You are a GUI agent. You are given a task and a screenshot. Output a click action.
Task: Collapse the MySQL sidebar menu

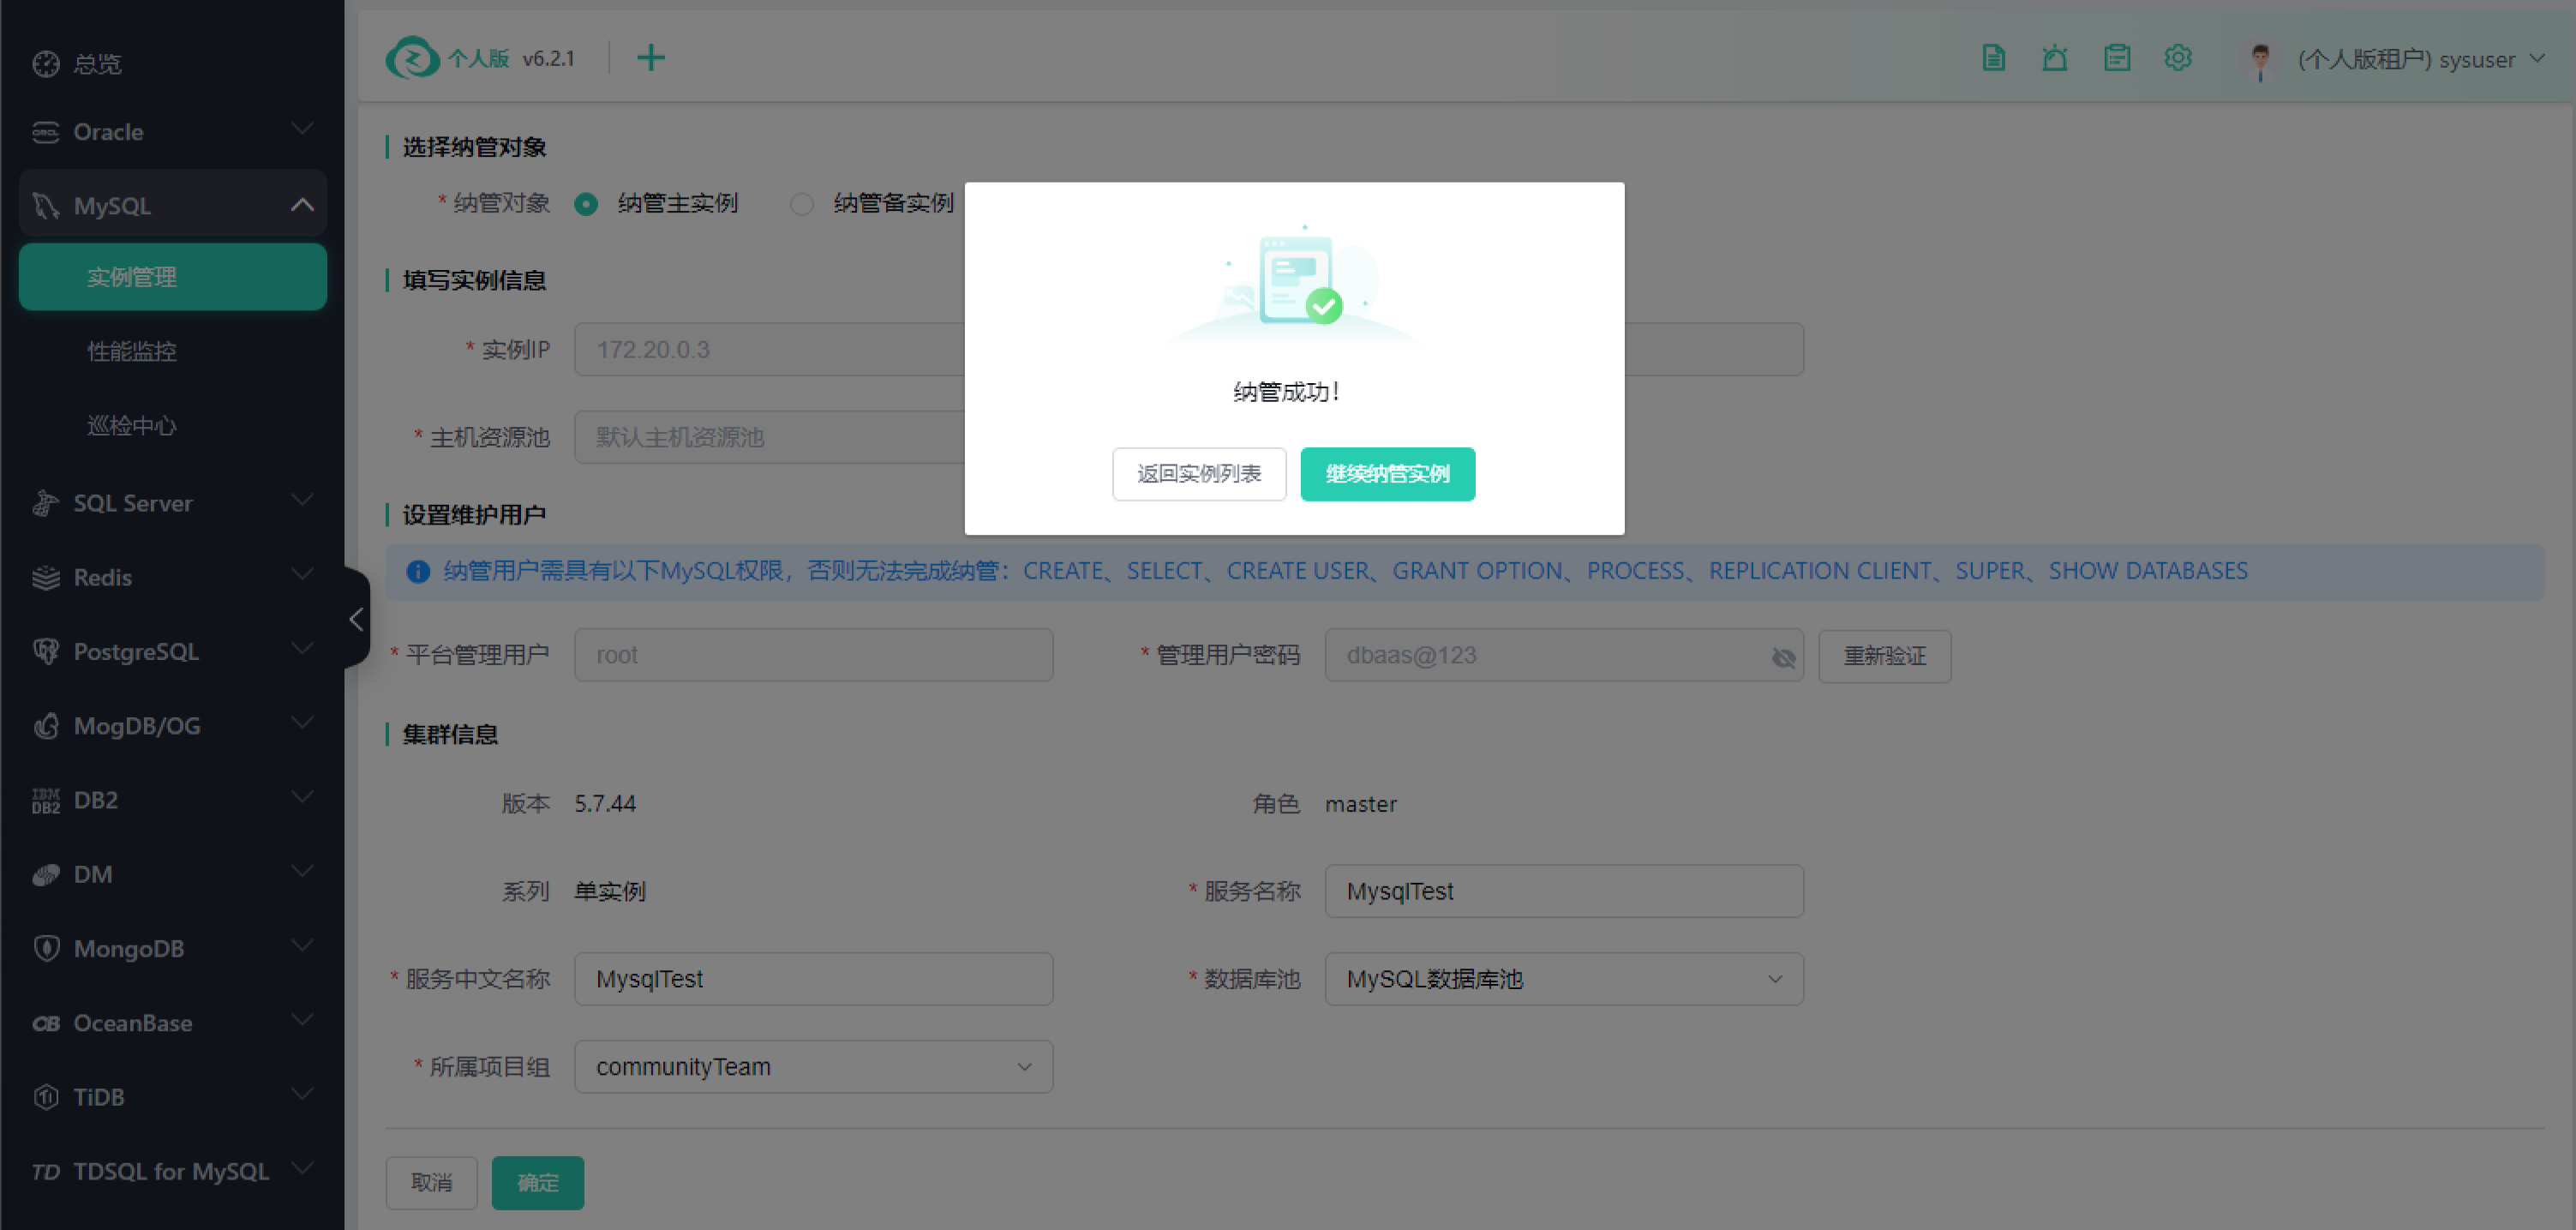click(x=301, y=205)
